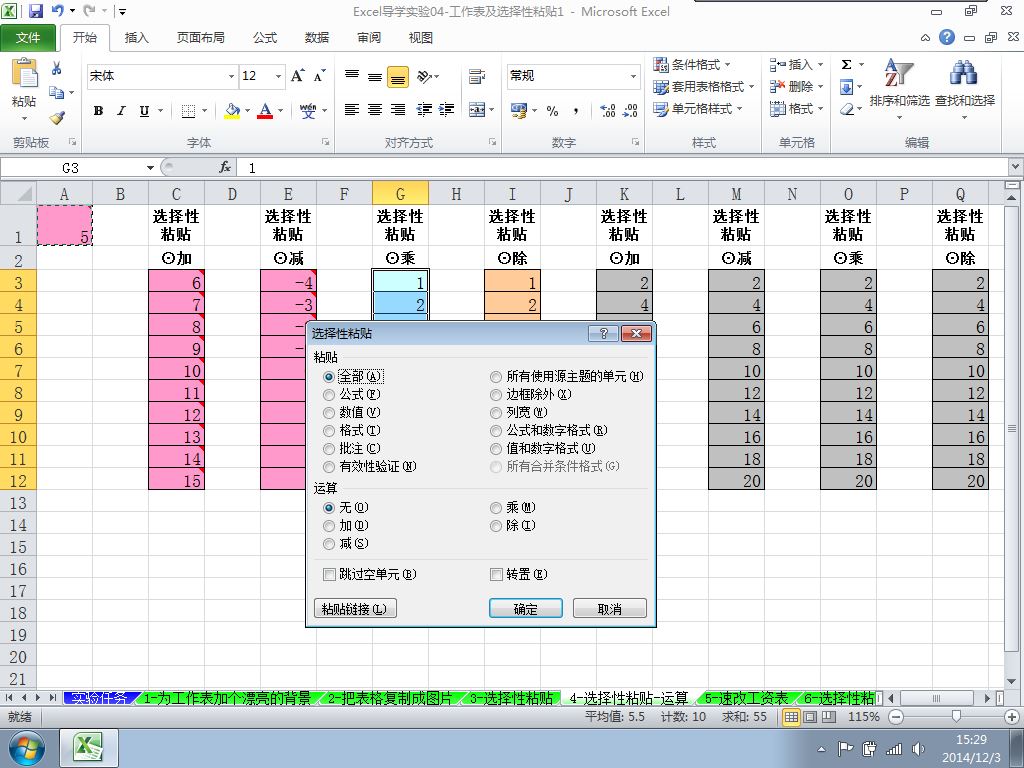
Task: Expand the Name Box dropdown arrow
Action: [150, 168]
